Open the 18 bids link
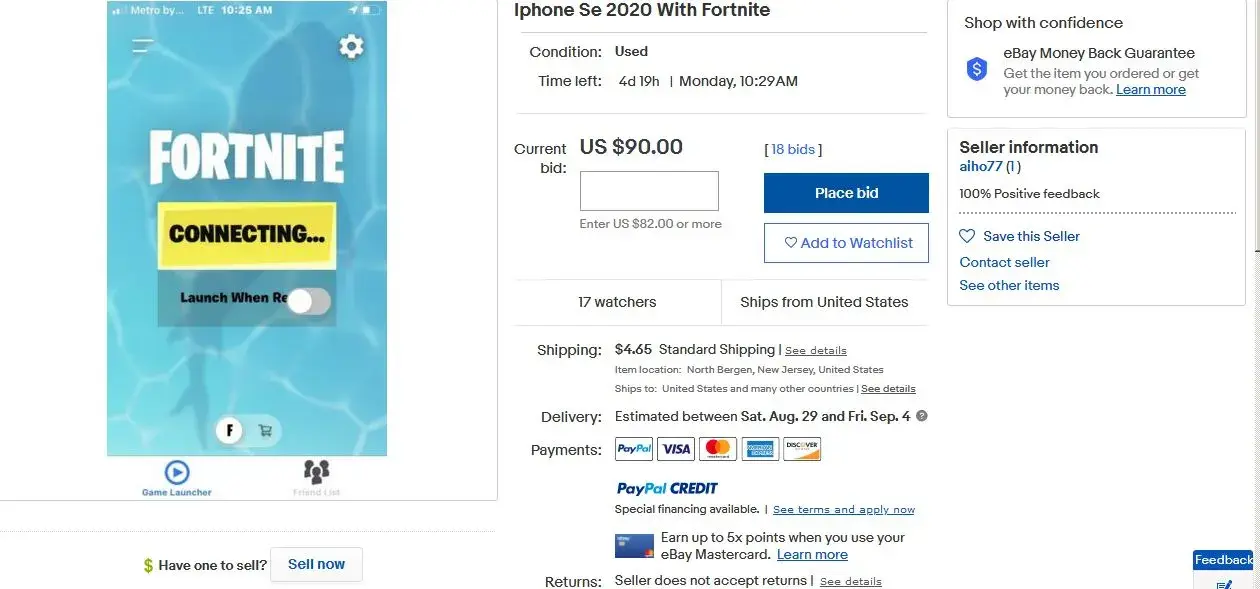 click(x=792, y=148)
